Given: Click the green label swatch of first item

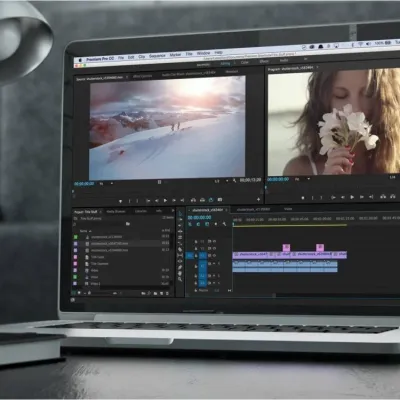Looking at the screenshot, I should coord(76,237).
